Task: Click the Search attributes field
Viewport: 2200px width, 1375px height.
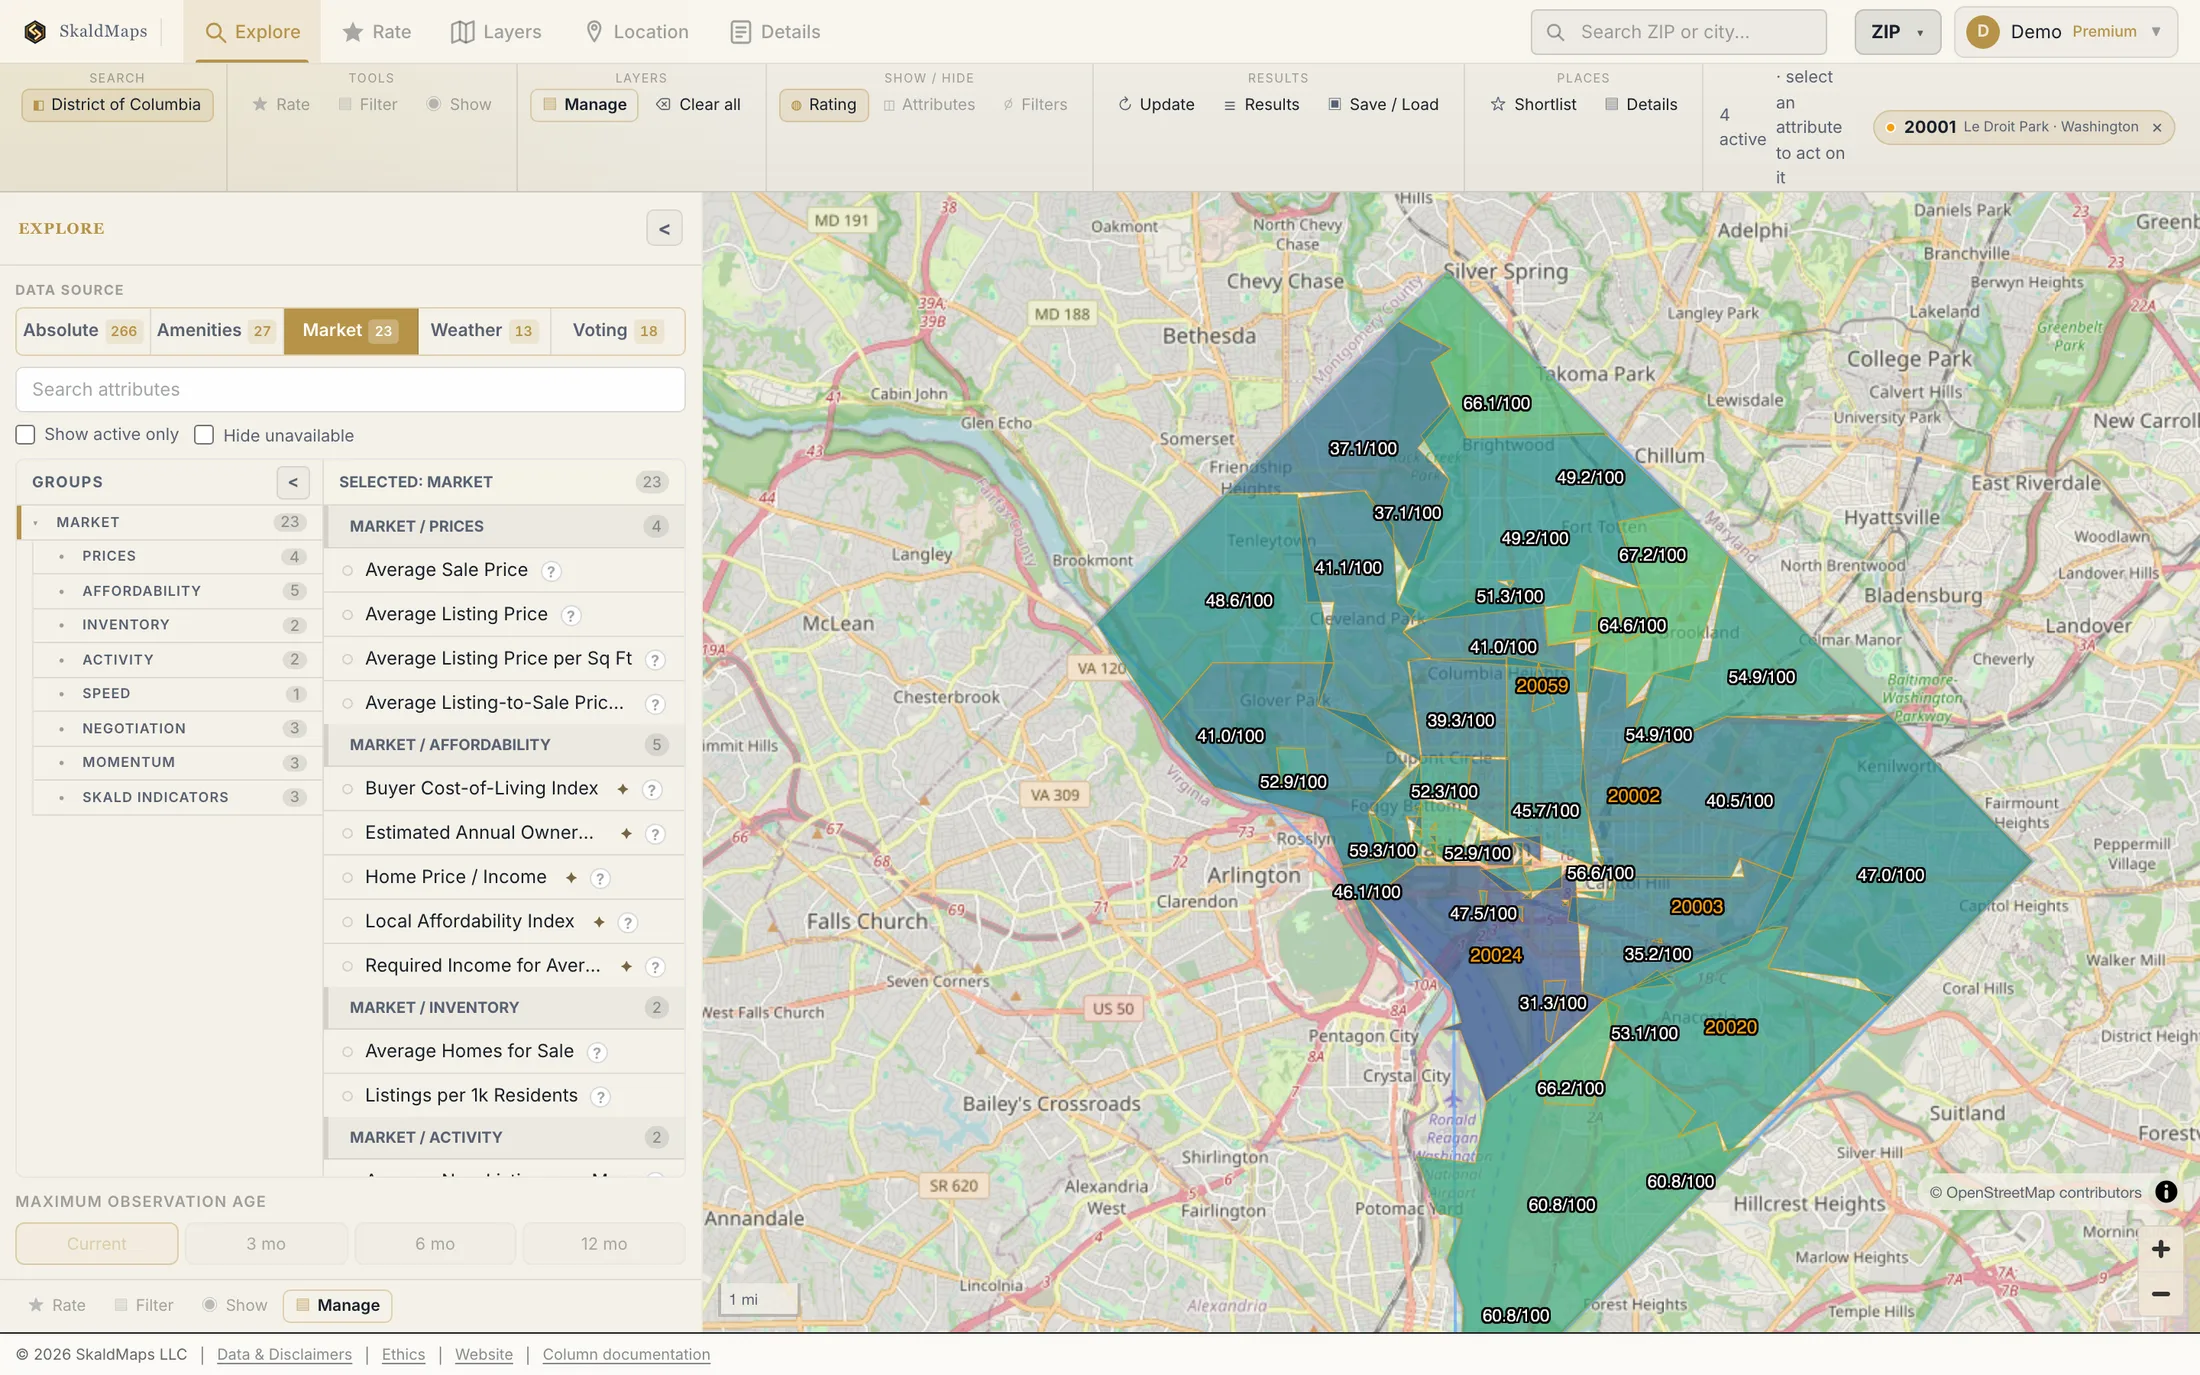Action: click(350, 390)
